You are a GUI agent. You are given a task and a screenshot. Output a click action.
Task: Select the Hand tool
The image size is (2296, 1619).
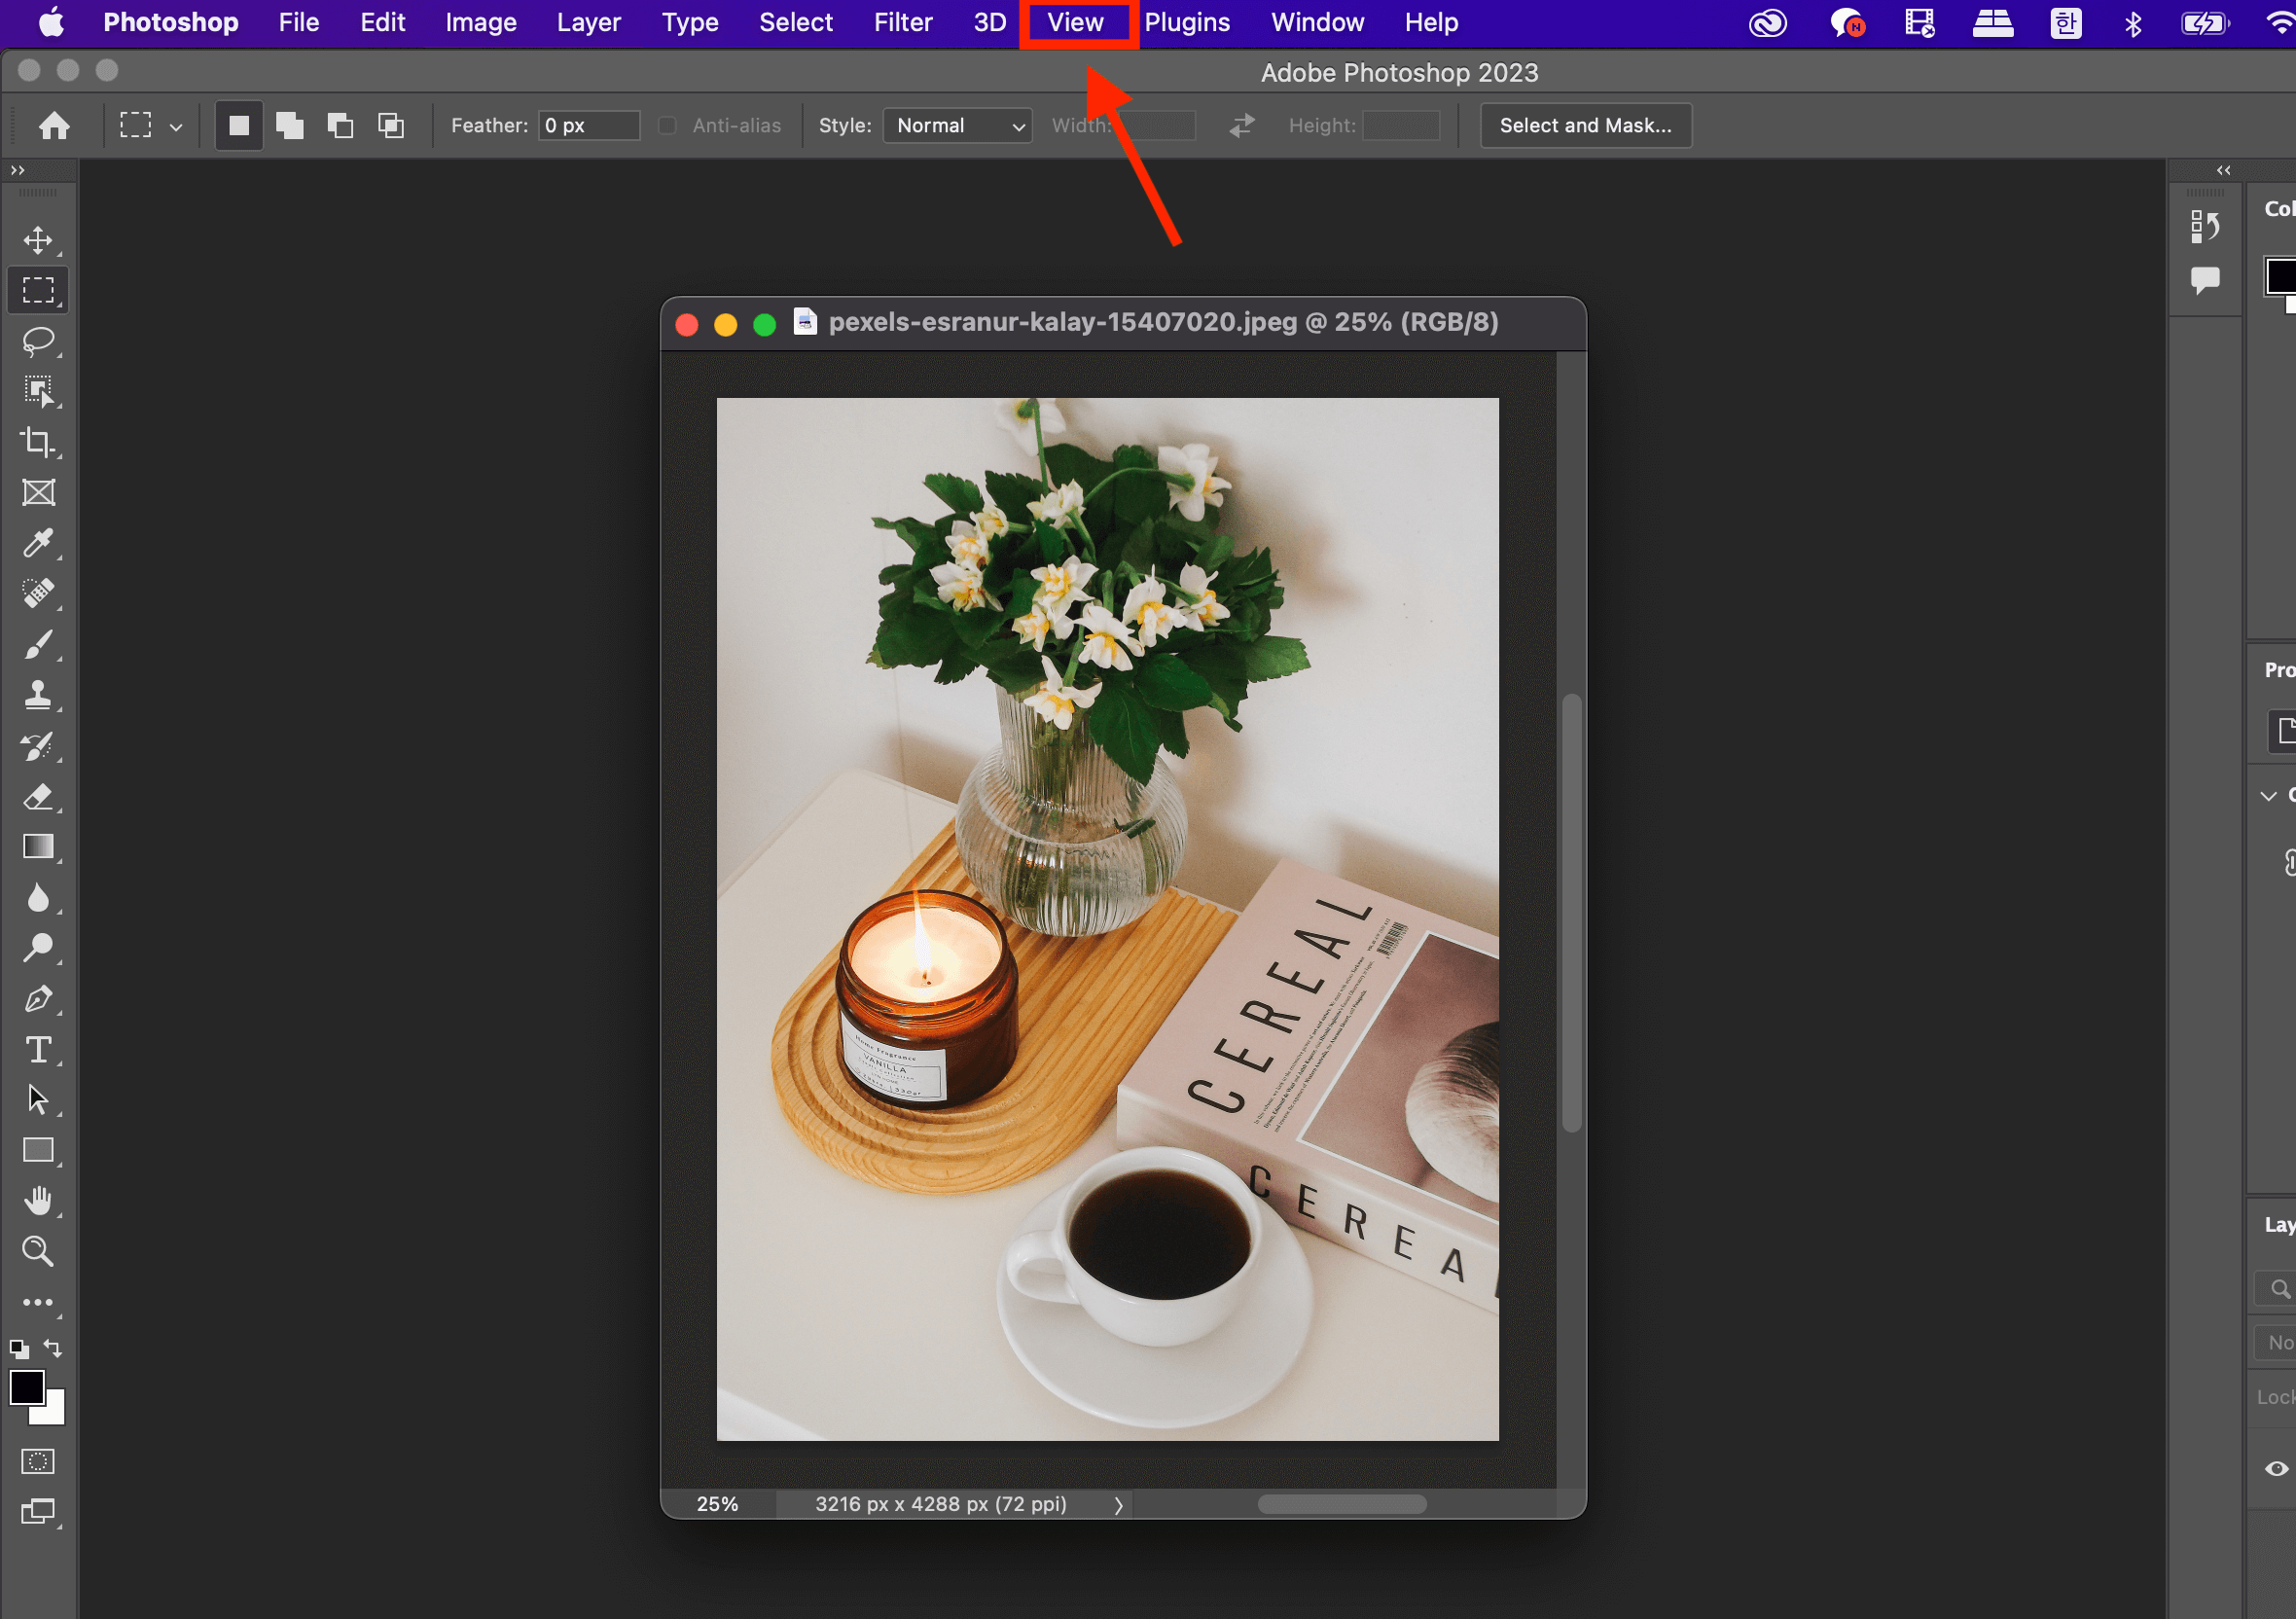click(38, 1200)
